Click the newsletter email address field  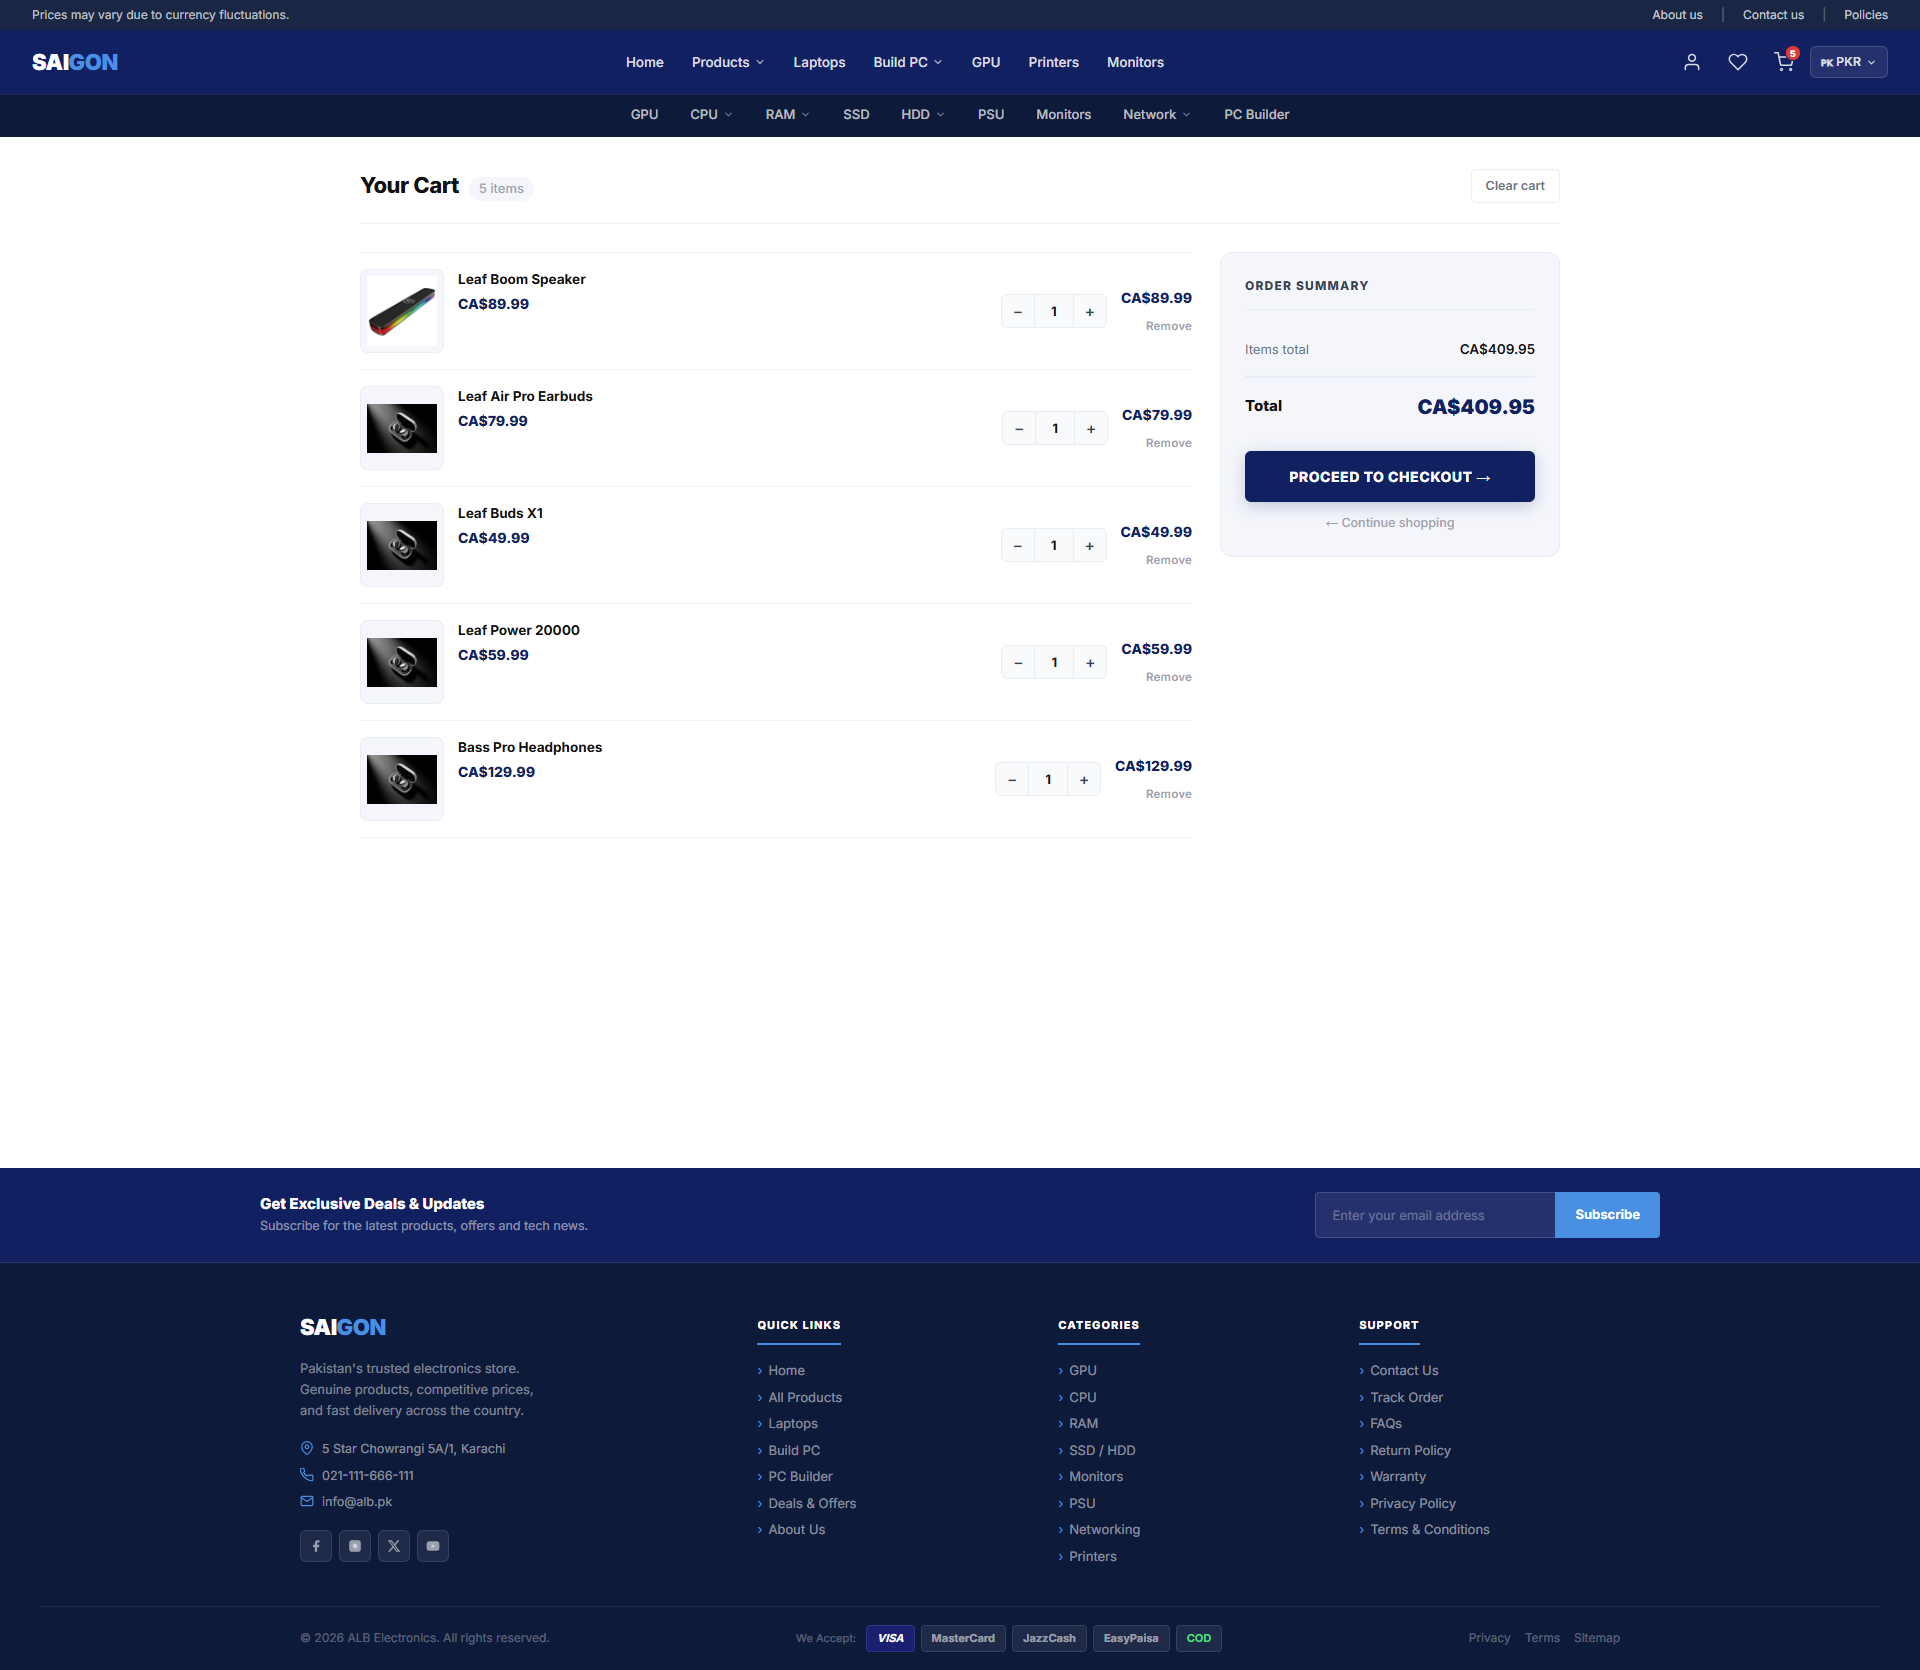pyautogui.click(x=1435, y=1215)
